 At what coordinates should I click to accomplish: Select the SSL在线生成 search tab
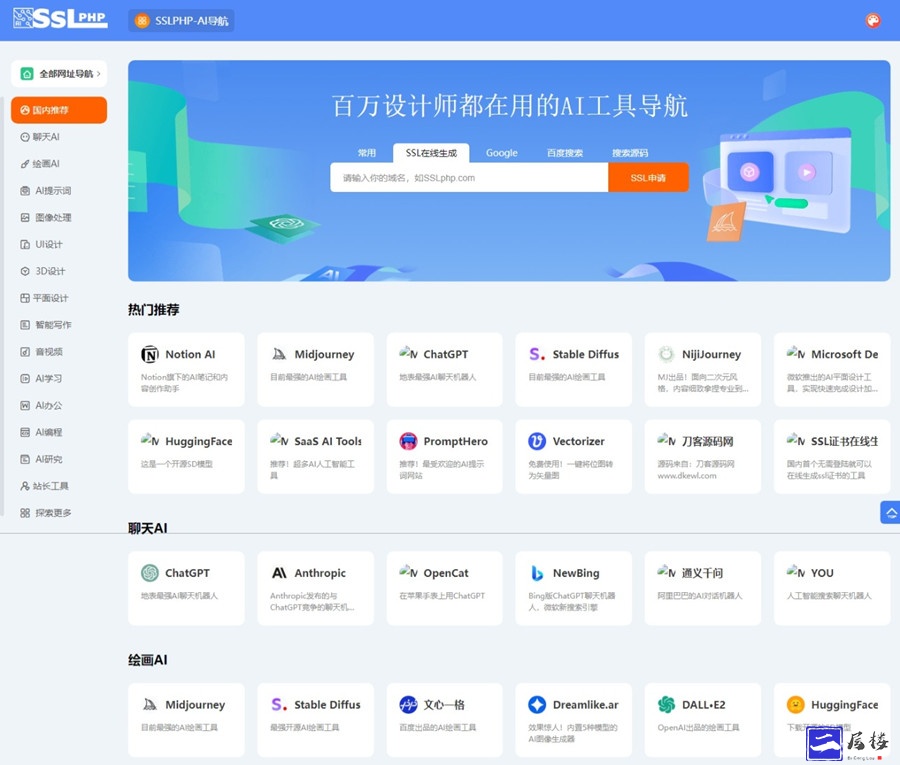point(431,153)
